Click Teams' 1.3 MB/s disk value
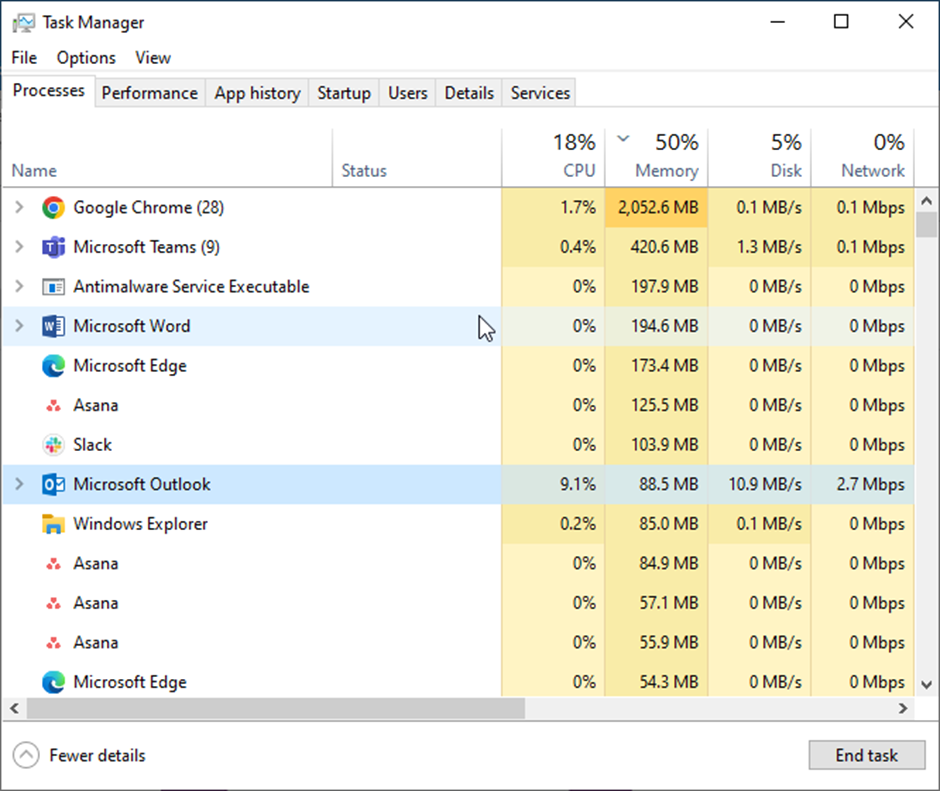 click(x=769, y=247)
